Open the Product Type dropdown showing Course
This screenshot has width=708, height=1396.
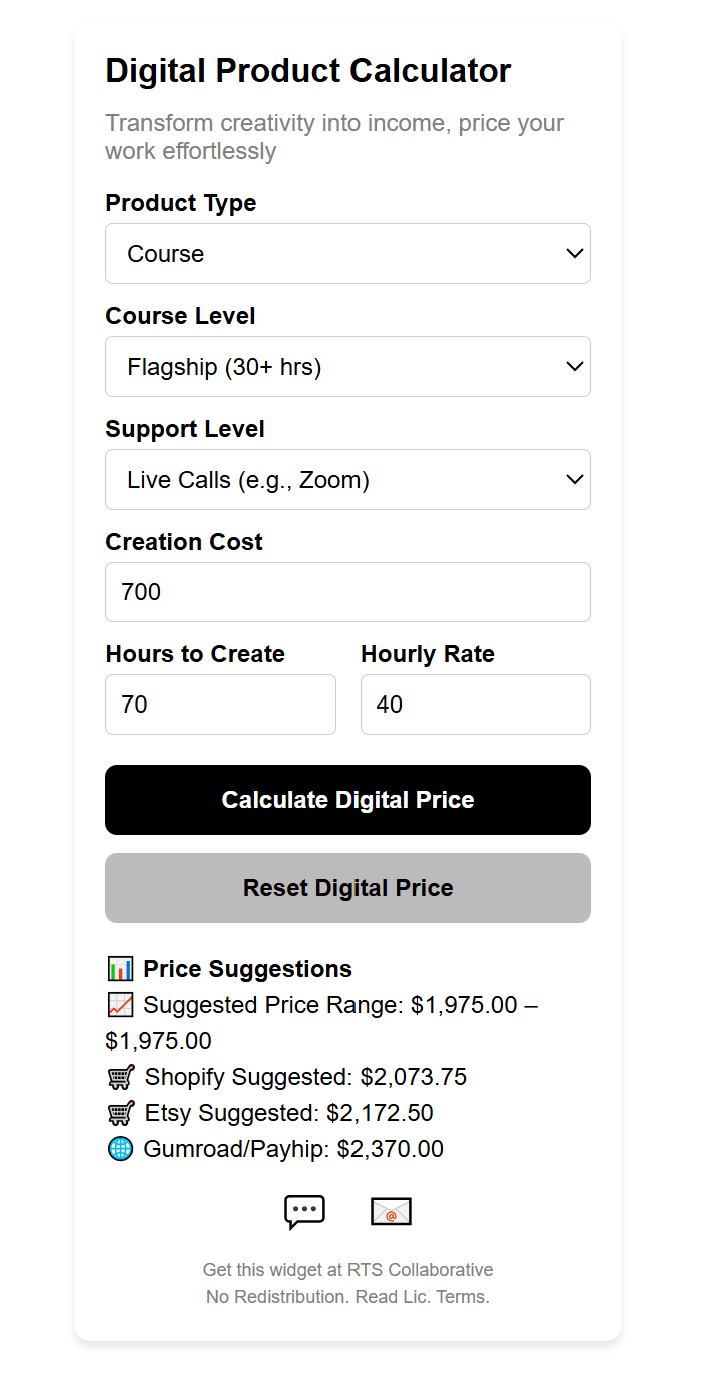[348, 253]
